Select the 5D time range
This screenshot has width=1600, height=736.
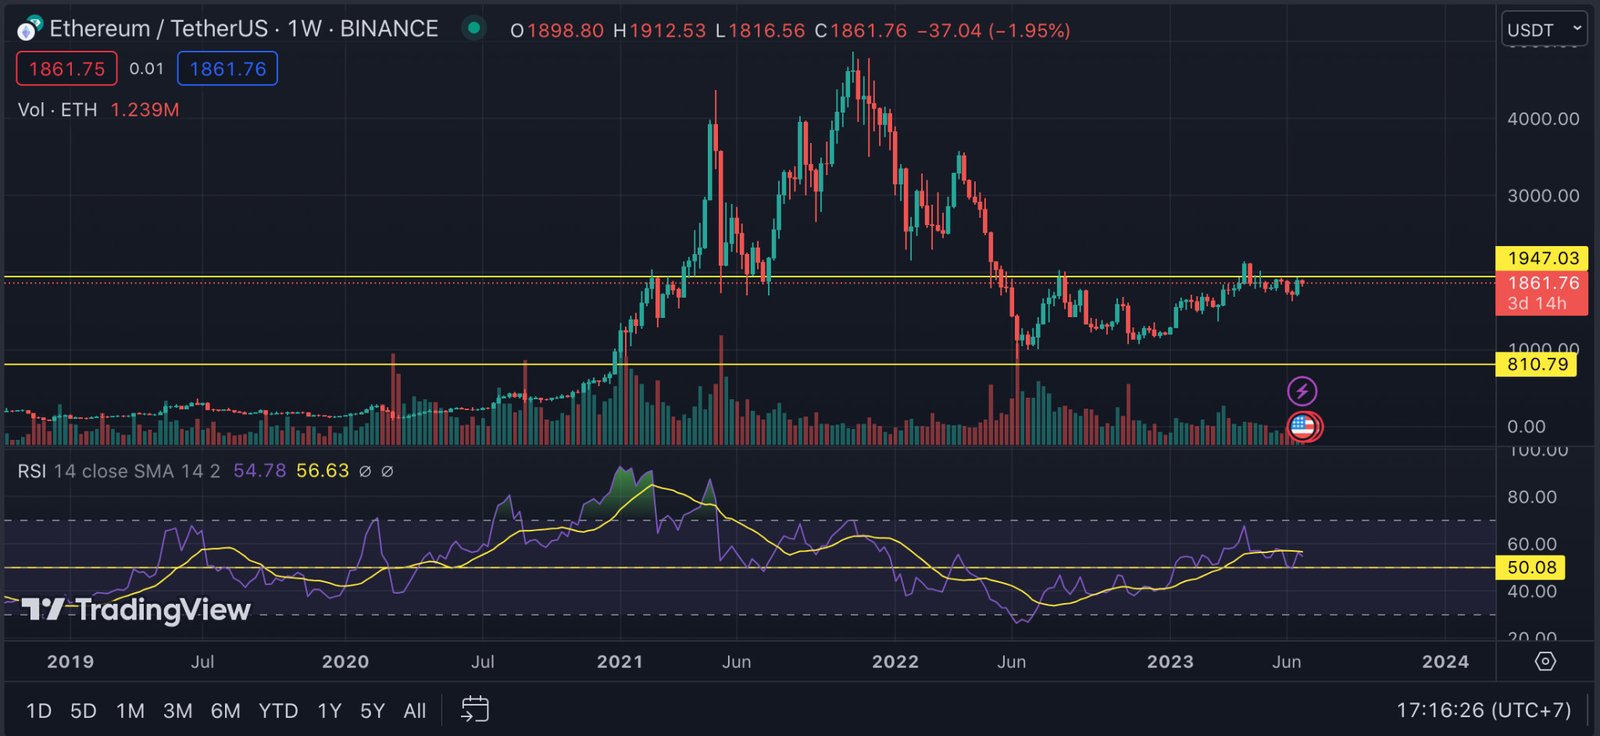(x=83, y=711)
